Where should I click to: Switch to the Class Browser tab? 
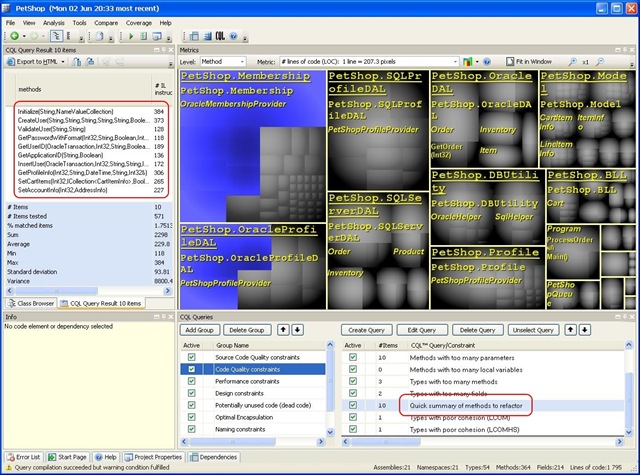click(31, 303)
